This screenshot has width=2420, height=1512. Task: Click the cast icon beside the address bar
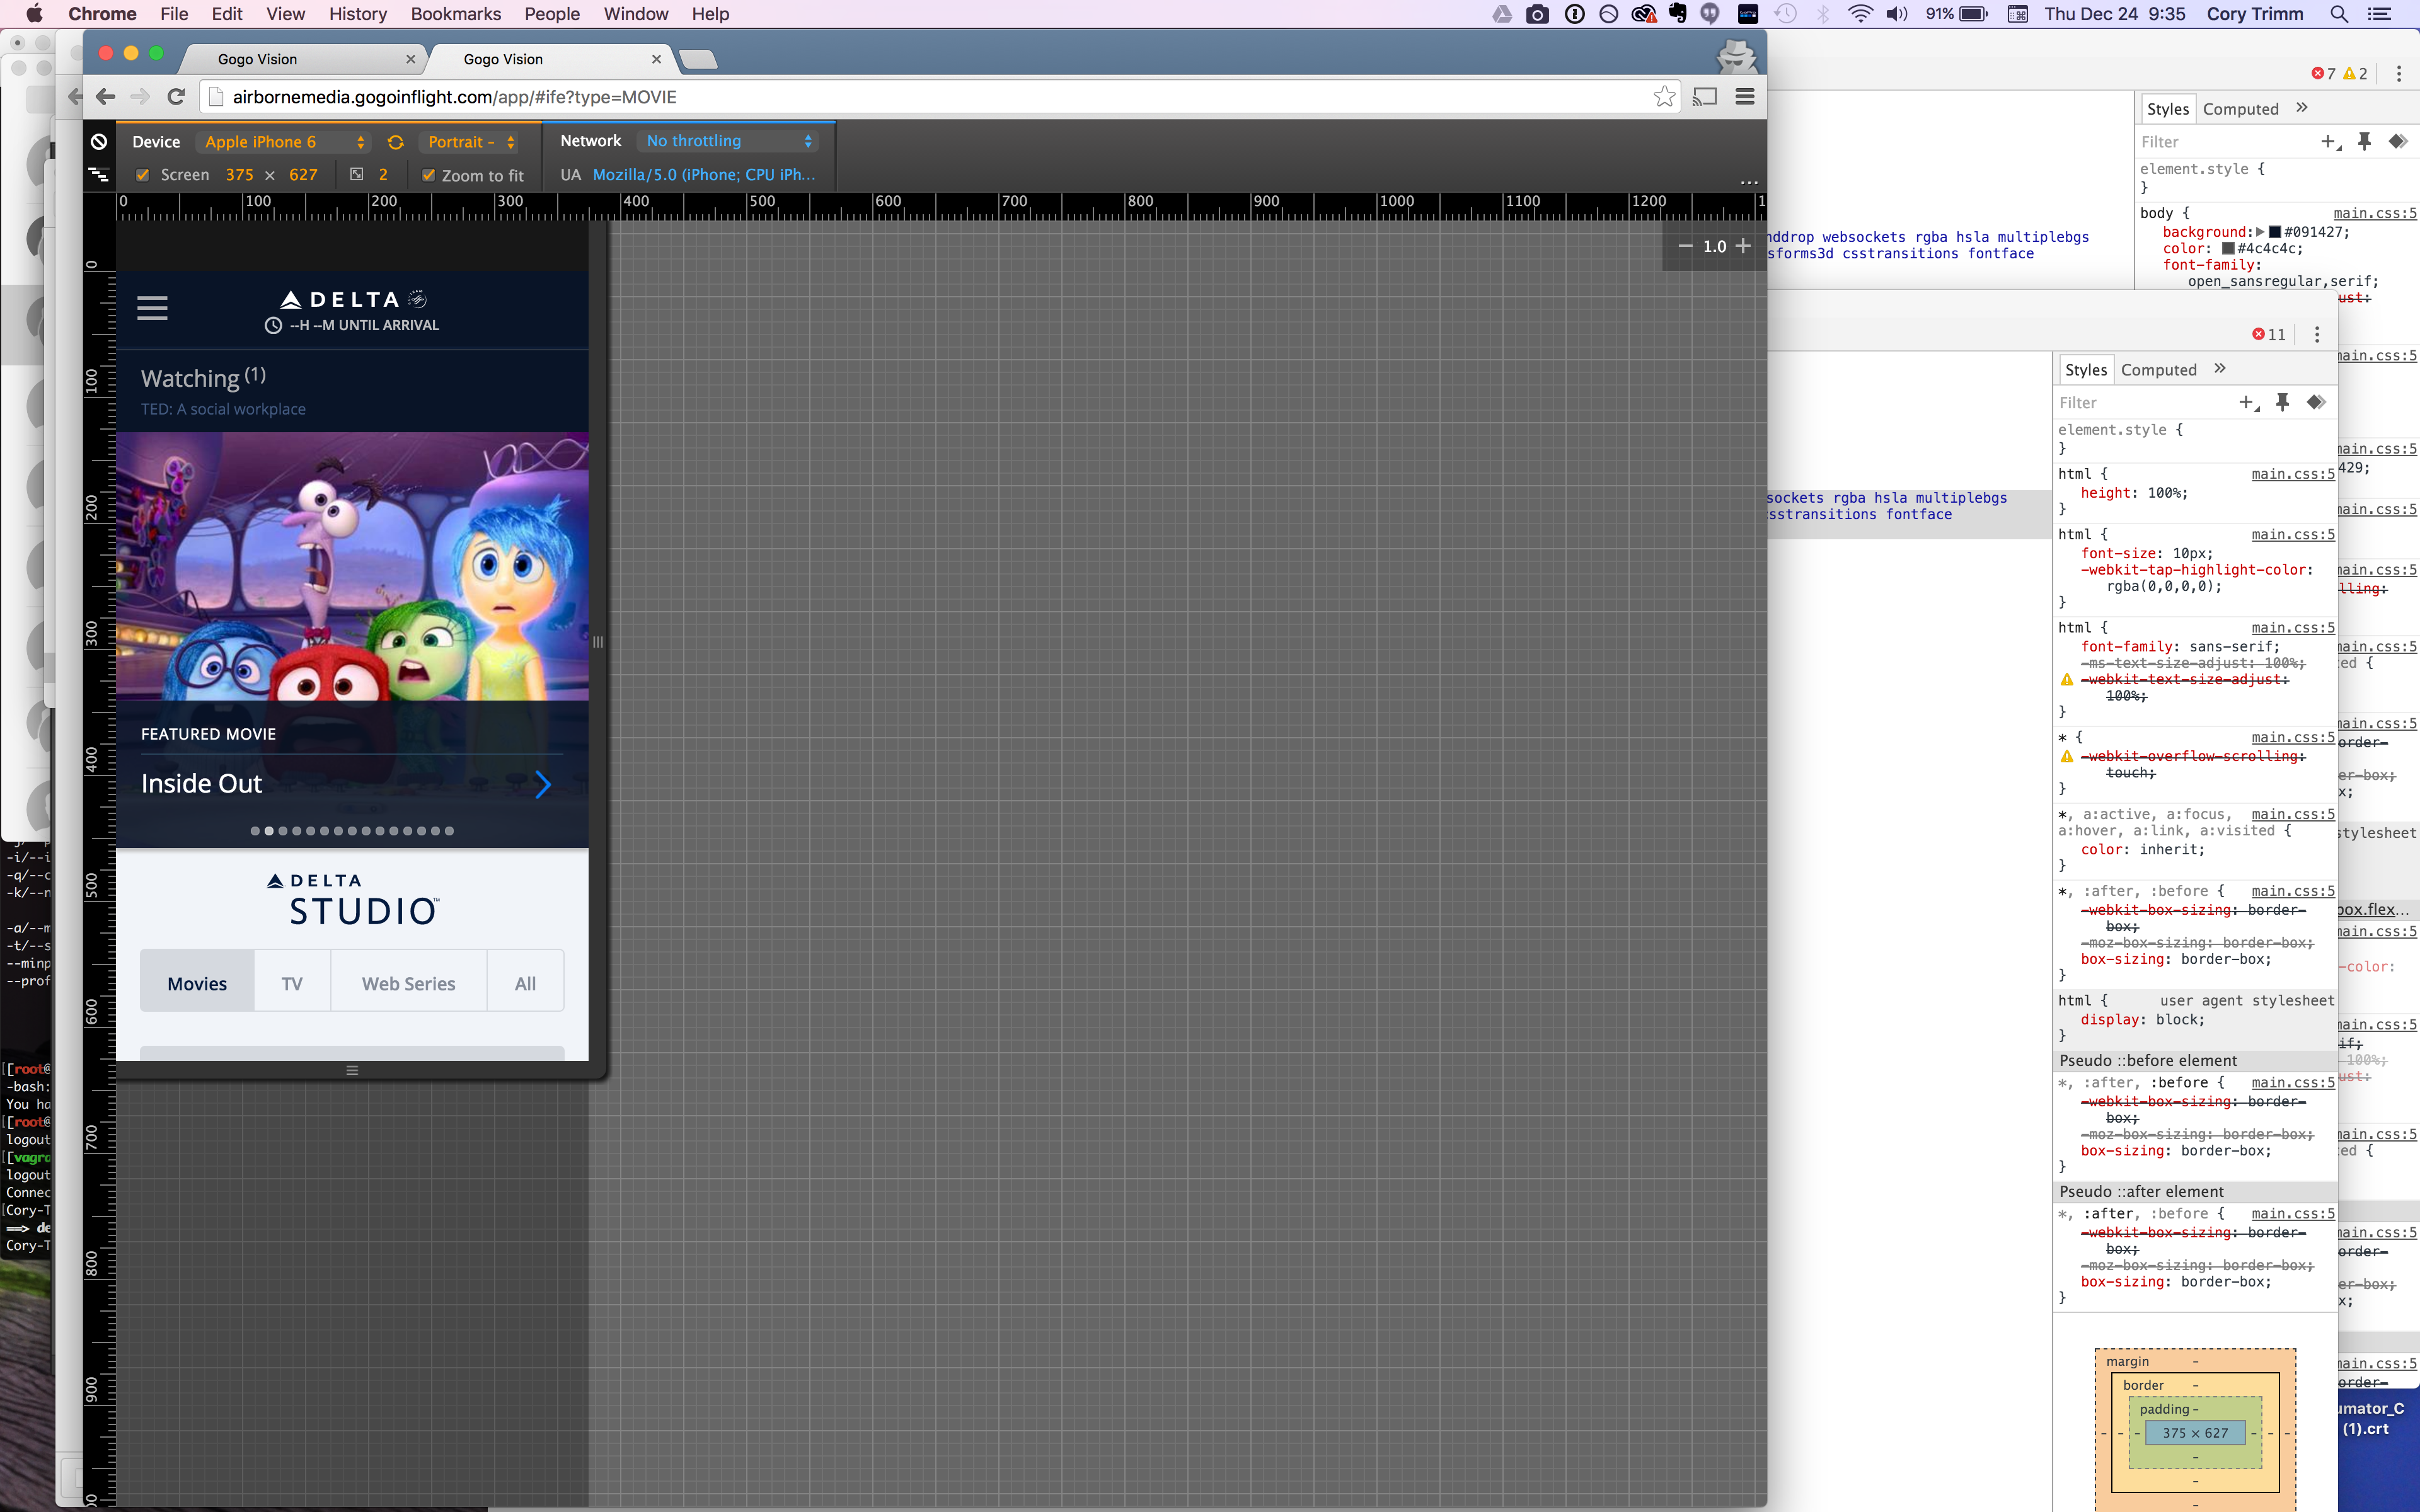click(1705, 97)
